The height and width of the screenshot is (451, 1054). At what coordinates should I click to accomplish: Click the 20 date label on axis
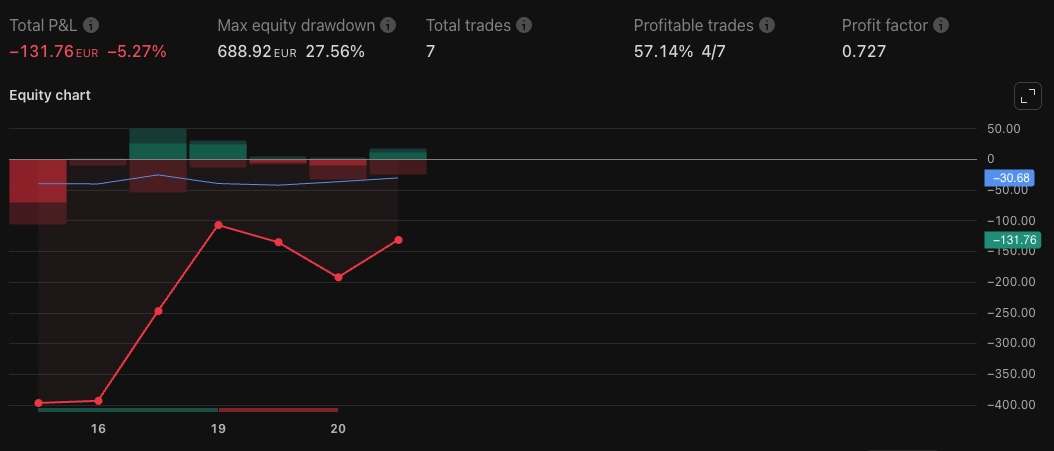click(x=338, y=429)
